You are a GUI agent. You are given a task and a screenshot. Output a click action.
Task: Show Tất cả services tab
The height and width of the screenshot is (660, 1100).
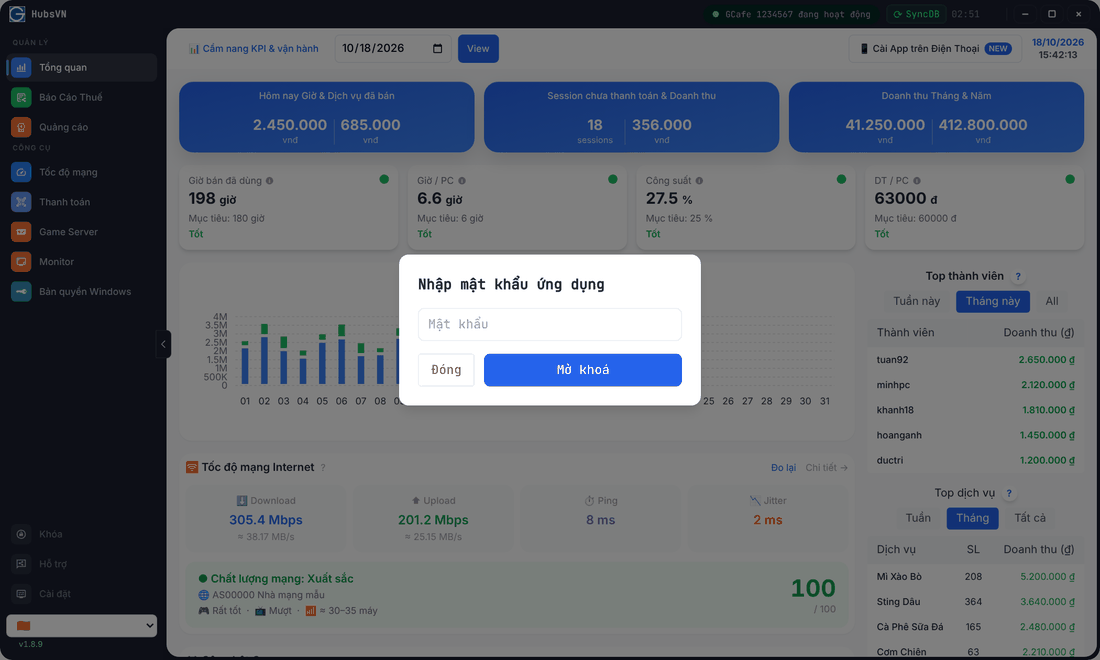[1030, 518]
